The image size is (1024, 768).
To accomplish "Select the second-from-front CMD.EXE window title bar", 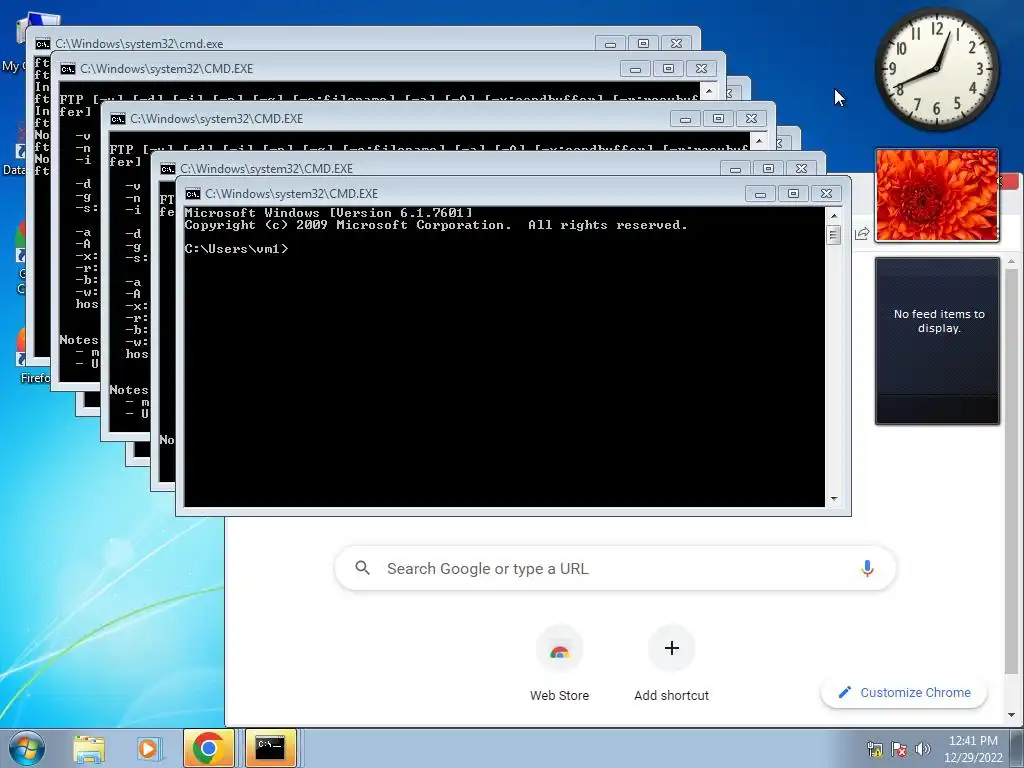I will tap(438, 168).
